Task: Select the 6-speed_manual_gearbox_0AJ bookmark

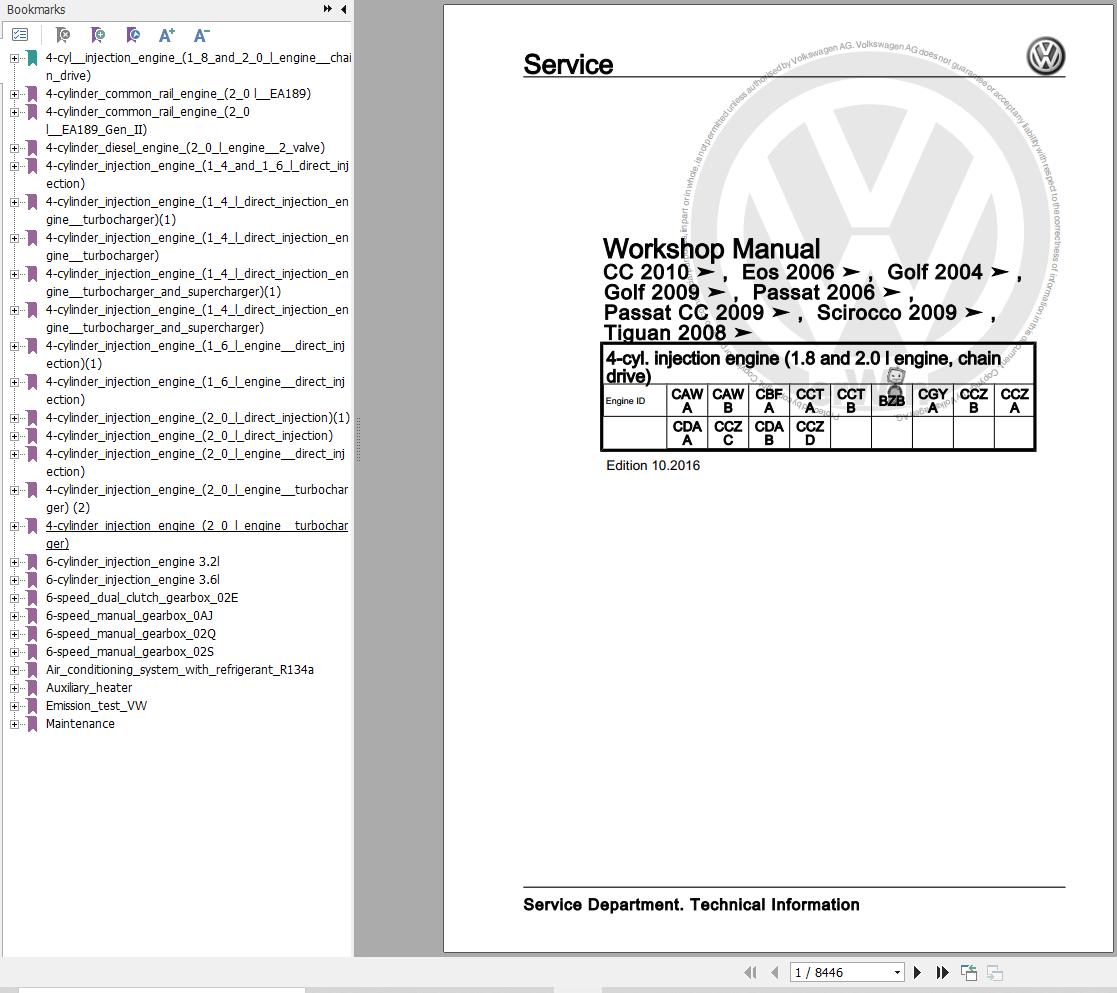Action: (129, 615)
